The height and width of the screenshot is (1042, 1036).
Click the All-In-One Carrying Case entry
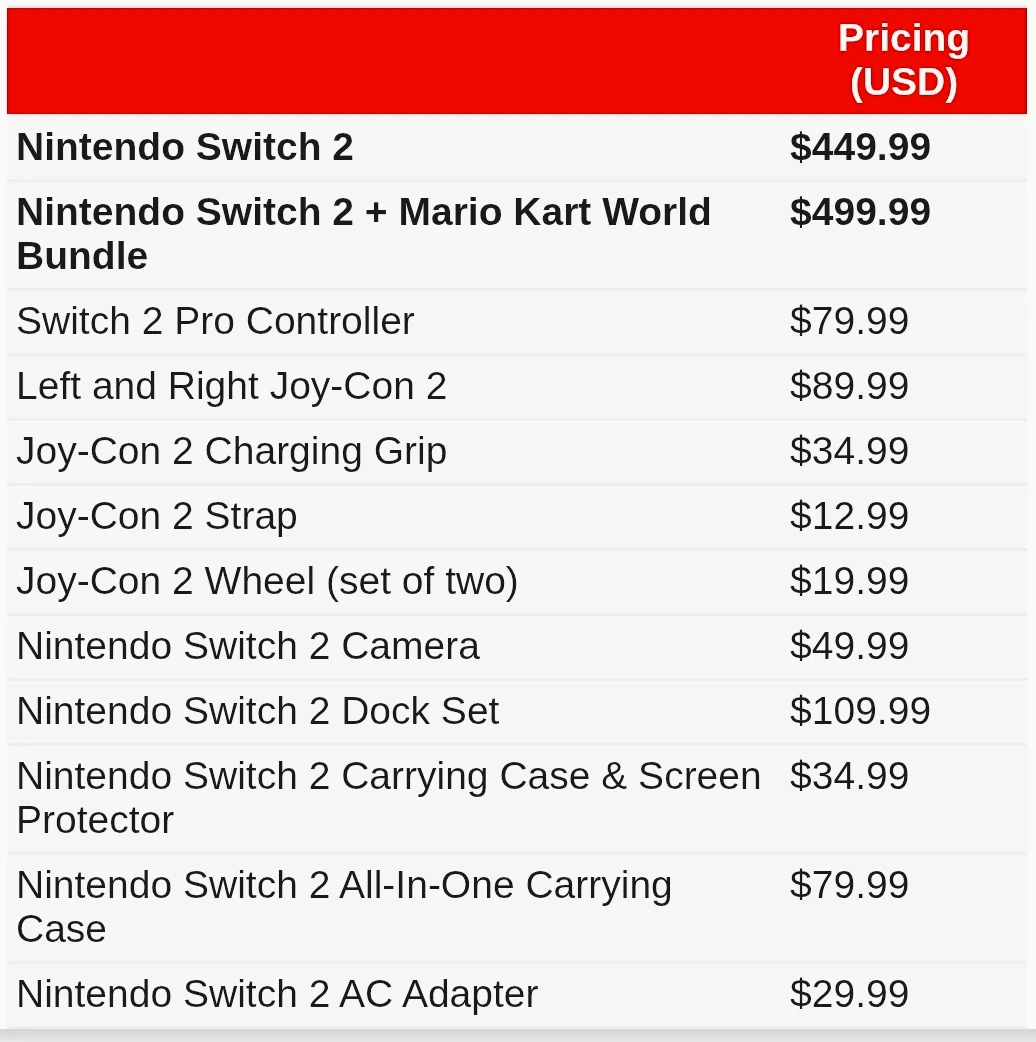point(344,906)
